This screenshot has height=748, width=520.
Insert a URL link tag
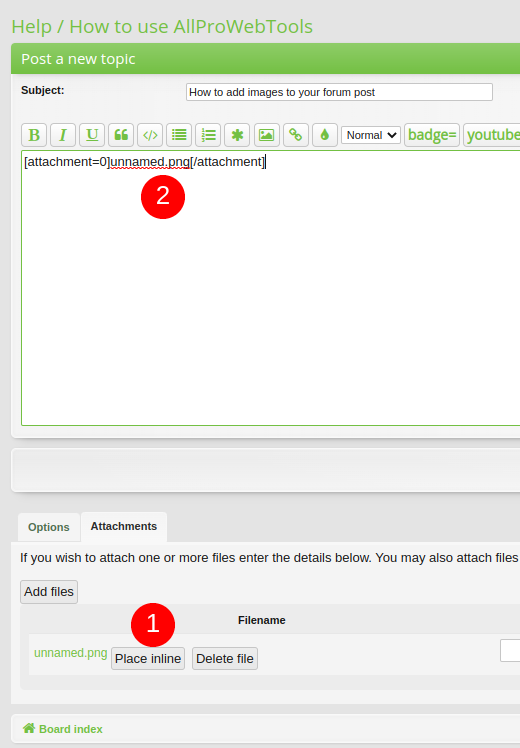(x=296, y=135)
